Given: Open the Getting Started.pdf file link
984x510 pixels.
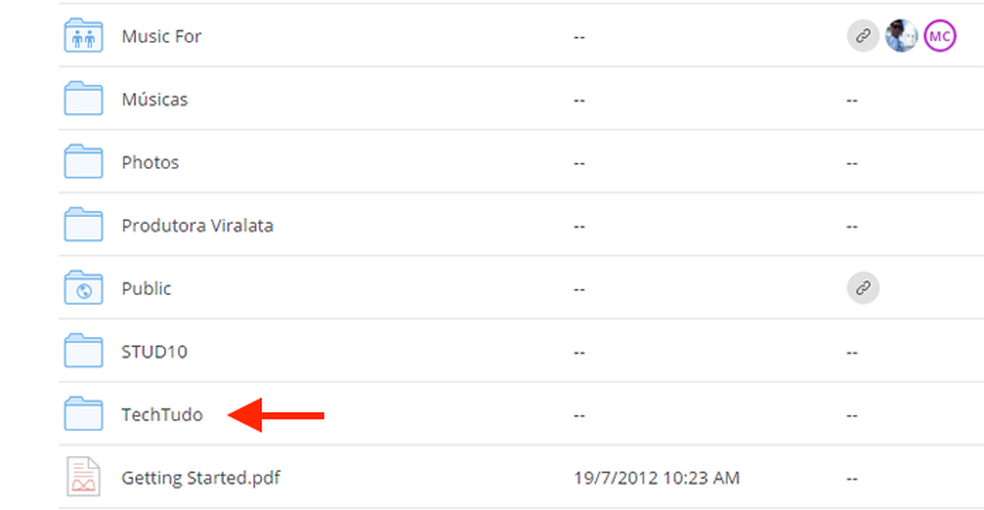Looking at the screenshot, I should coord(201,478).
